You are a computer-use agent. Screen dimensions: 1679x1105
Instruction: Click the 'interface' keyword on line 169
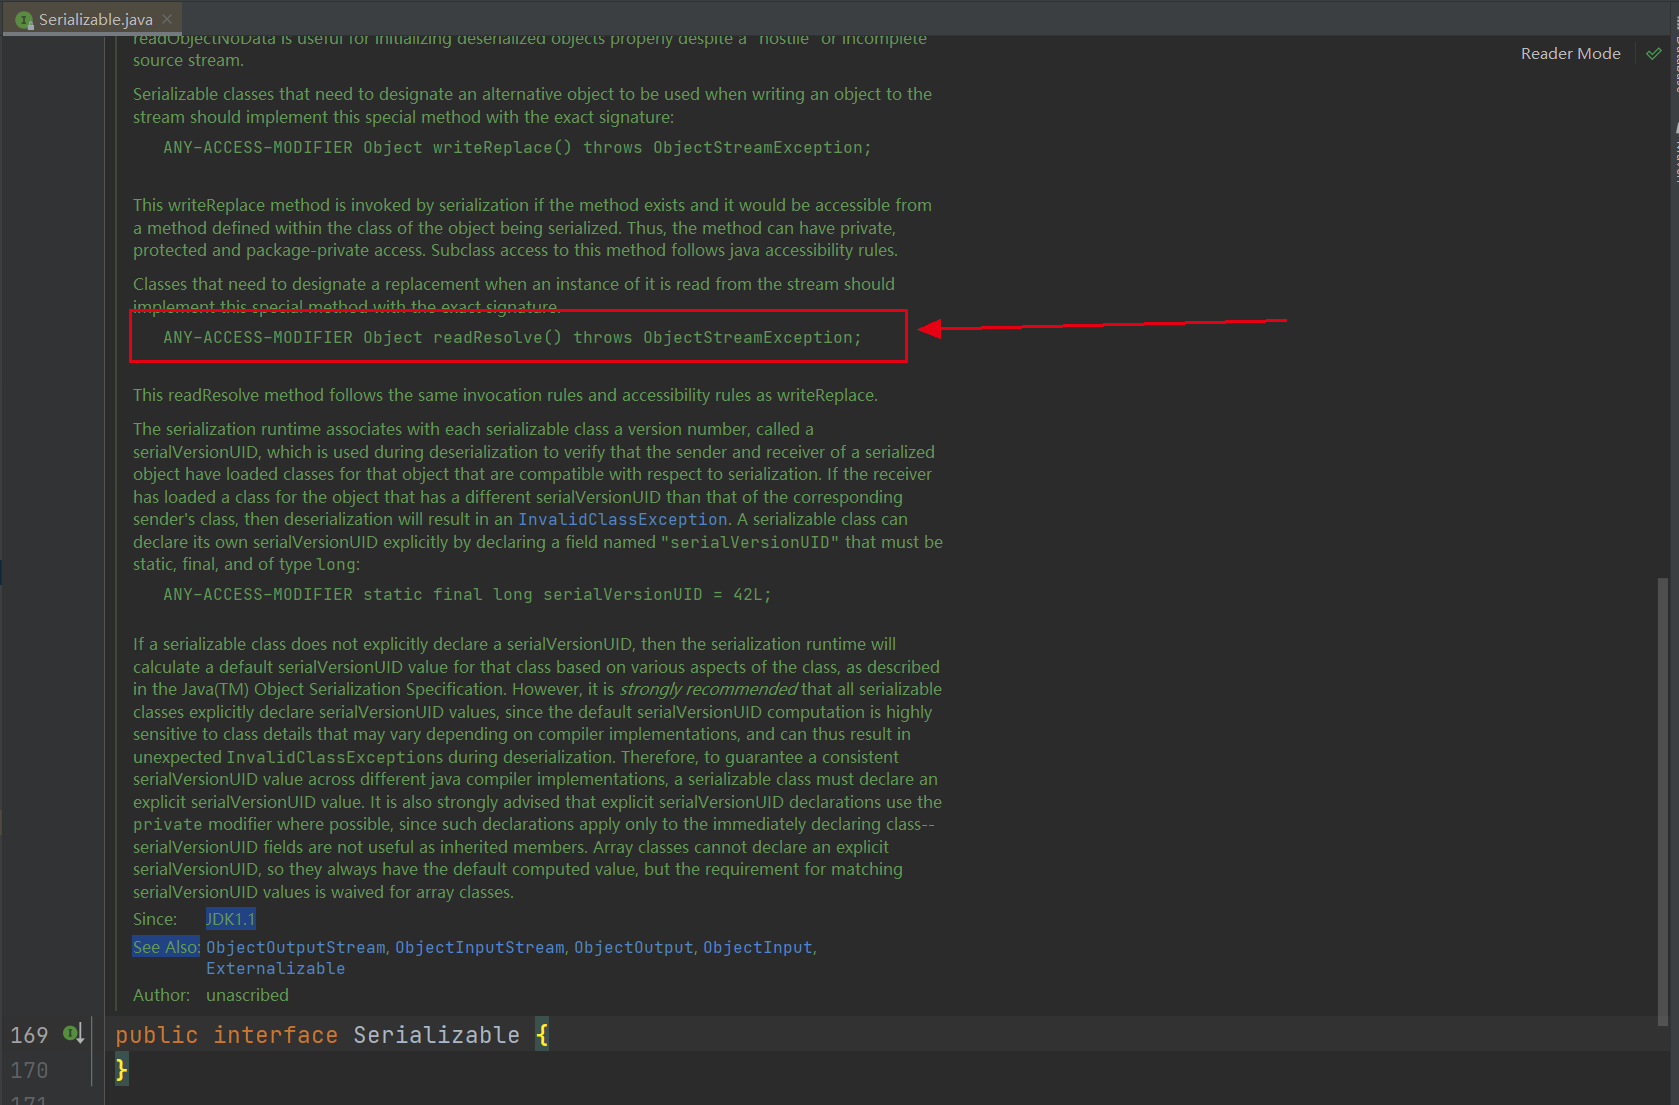point(275,1035)
